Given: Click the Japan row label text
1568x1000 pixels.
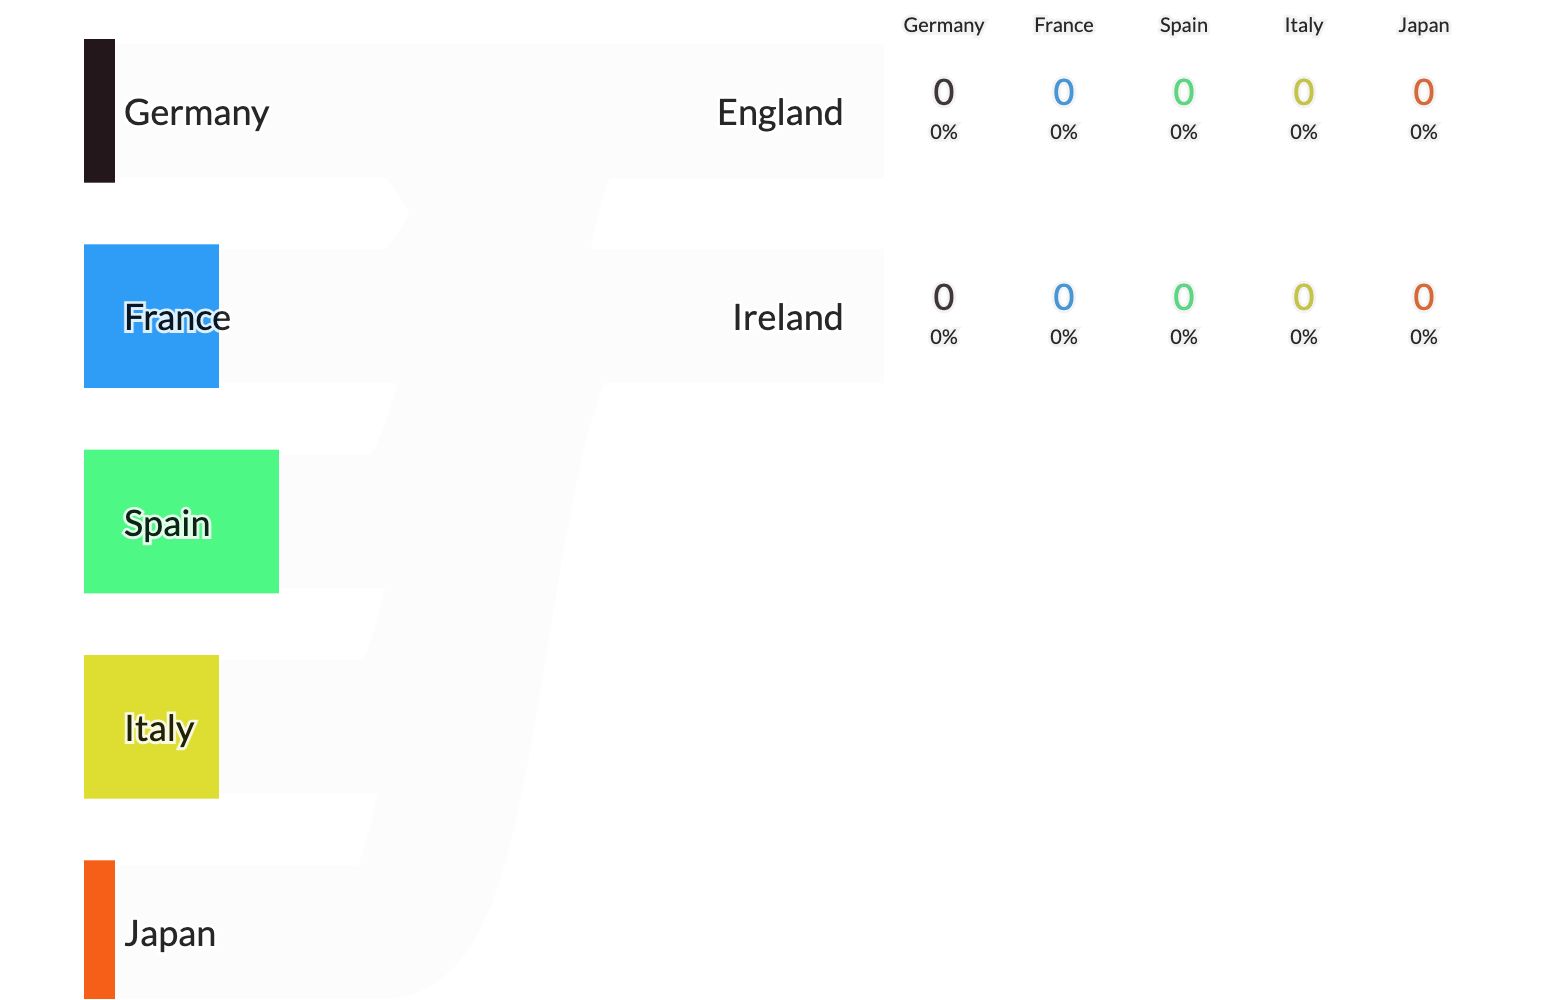Looking at the screenshot, I should click(x=170, y=933).
